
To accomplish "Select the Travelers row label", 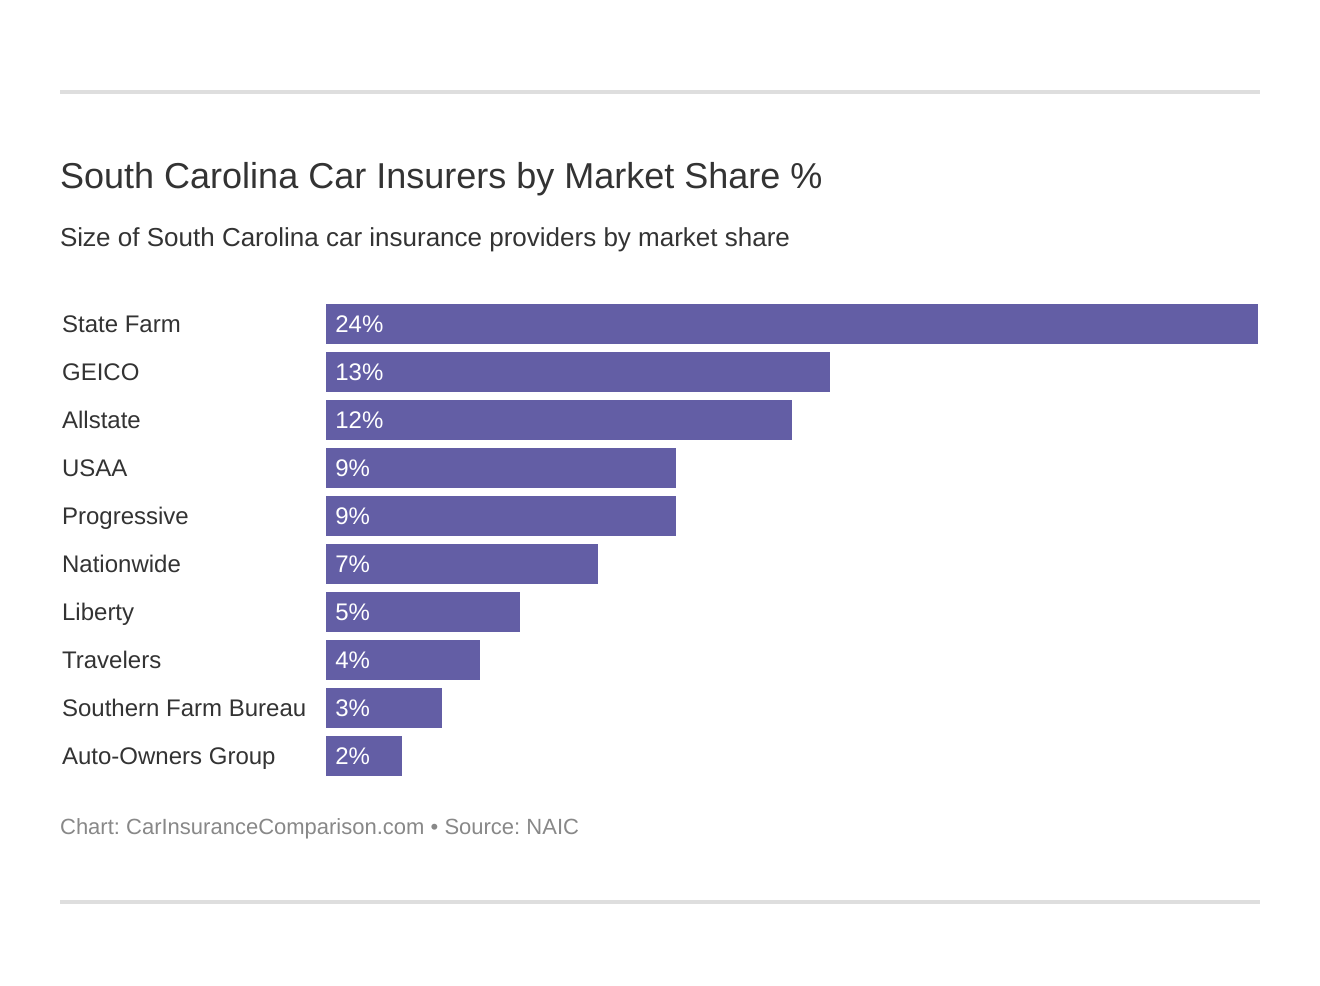I will pos(111,660).
